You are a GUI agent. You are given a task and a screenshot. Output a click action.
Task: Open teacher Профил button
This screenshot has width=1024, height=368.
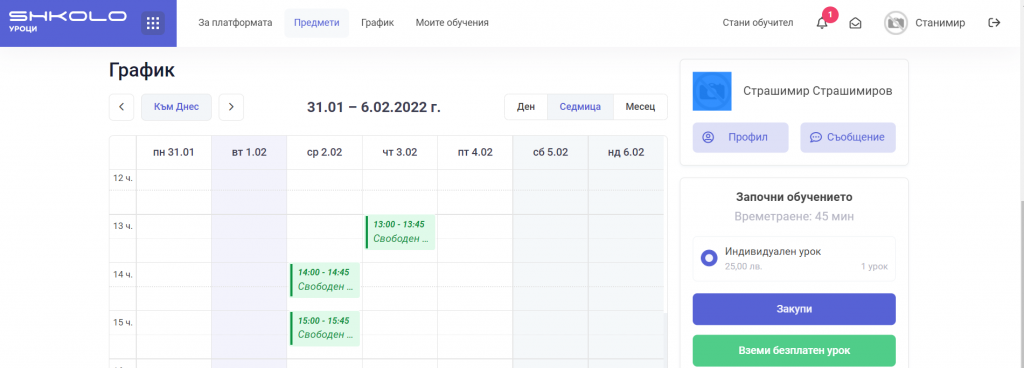coord(741,138)
